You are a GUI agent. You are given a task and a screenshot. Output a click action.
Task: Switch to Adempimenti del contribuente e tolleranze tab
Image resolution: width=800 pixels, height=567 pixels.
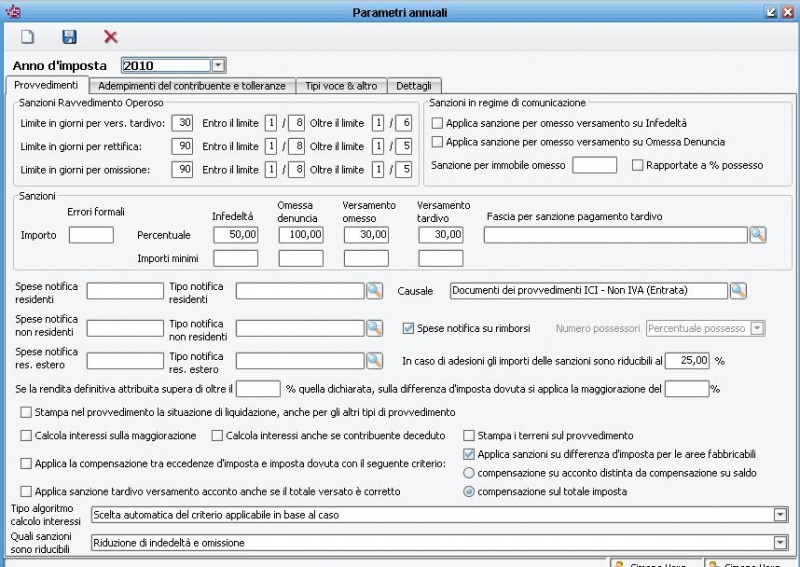tap(193, 86)
